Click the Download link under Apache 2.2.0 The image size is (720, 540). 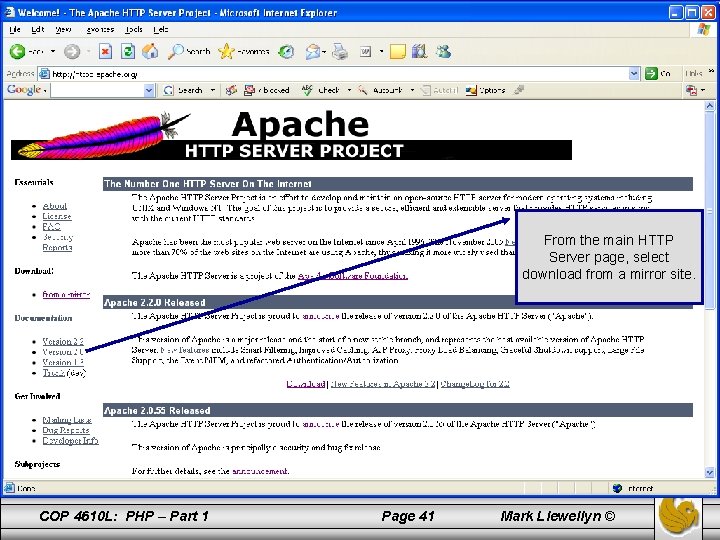(x=306, y=383)
